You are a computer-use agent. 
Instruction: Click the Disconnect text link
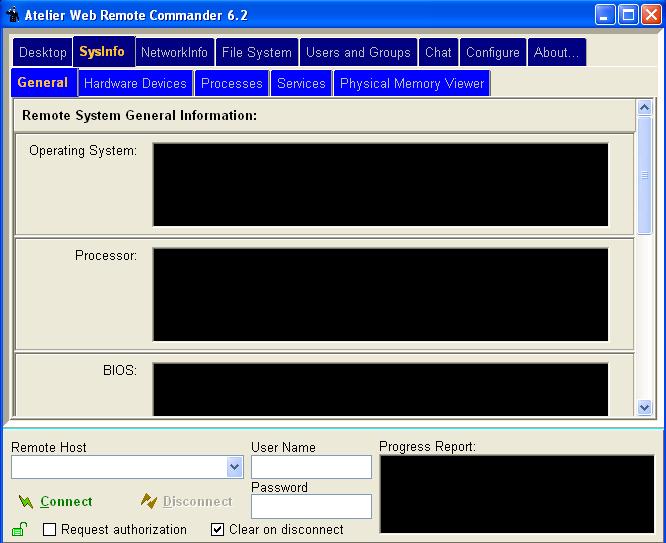(198, 502)
